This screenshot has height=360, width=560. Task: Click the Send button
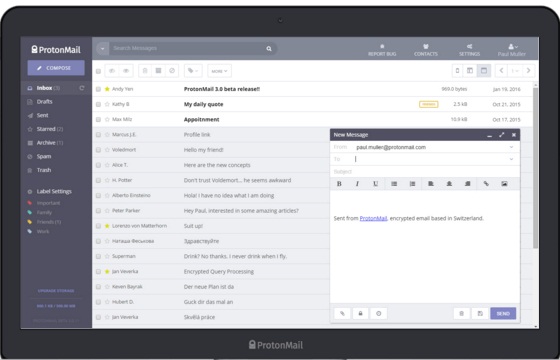[503, 314]
